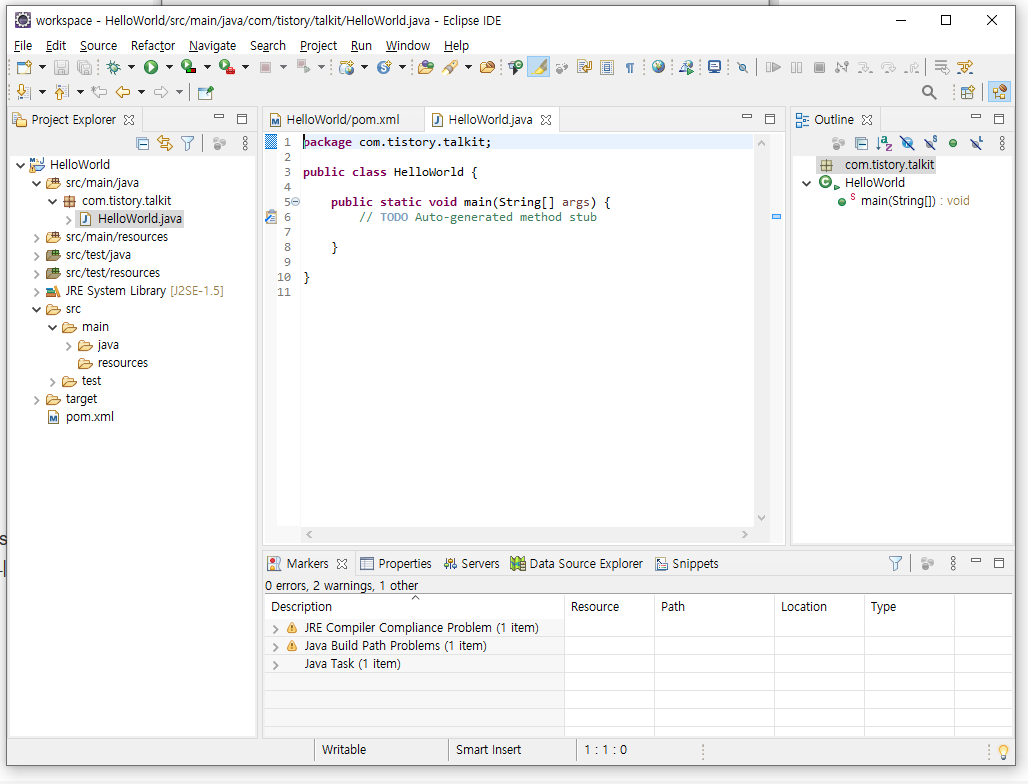Click the Coverage run icon

tap(189, 67)
